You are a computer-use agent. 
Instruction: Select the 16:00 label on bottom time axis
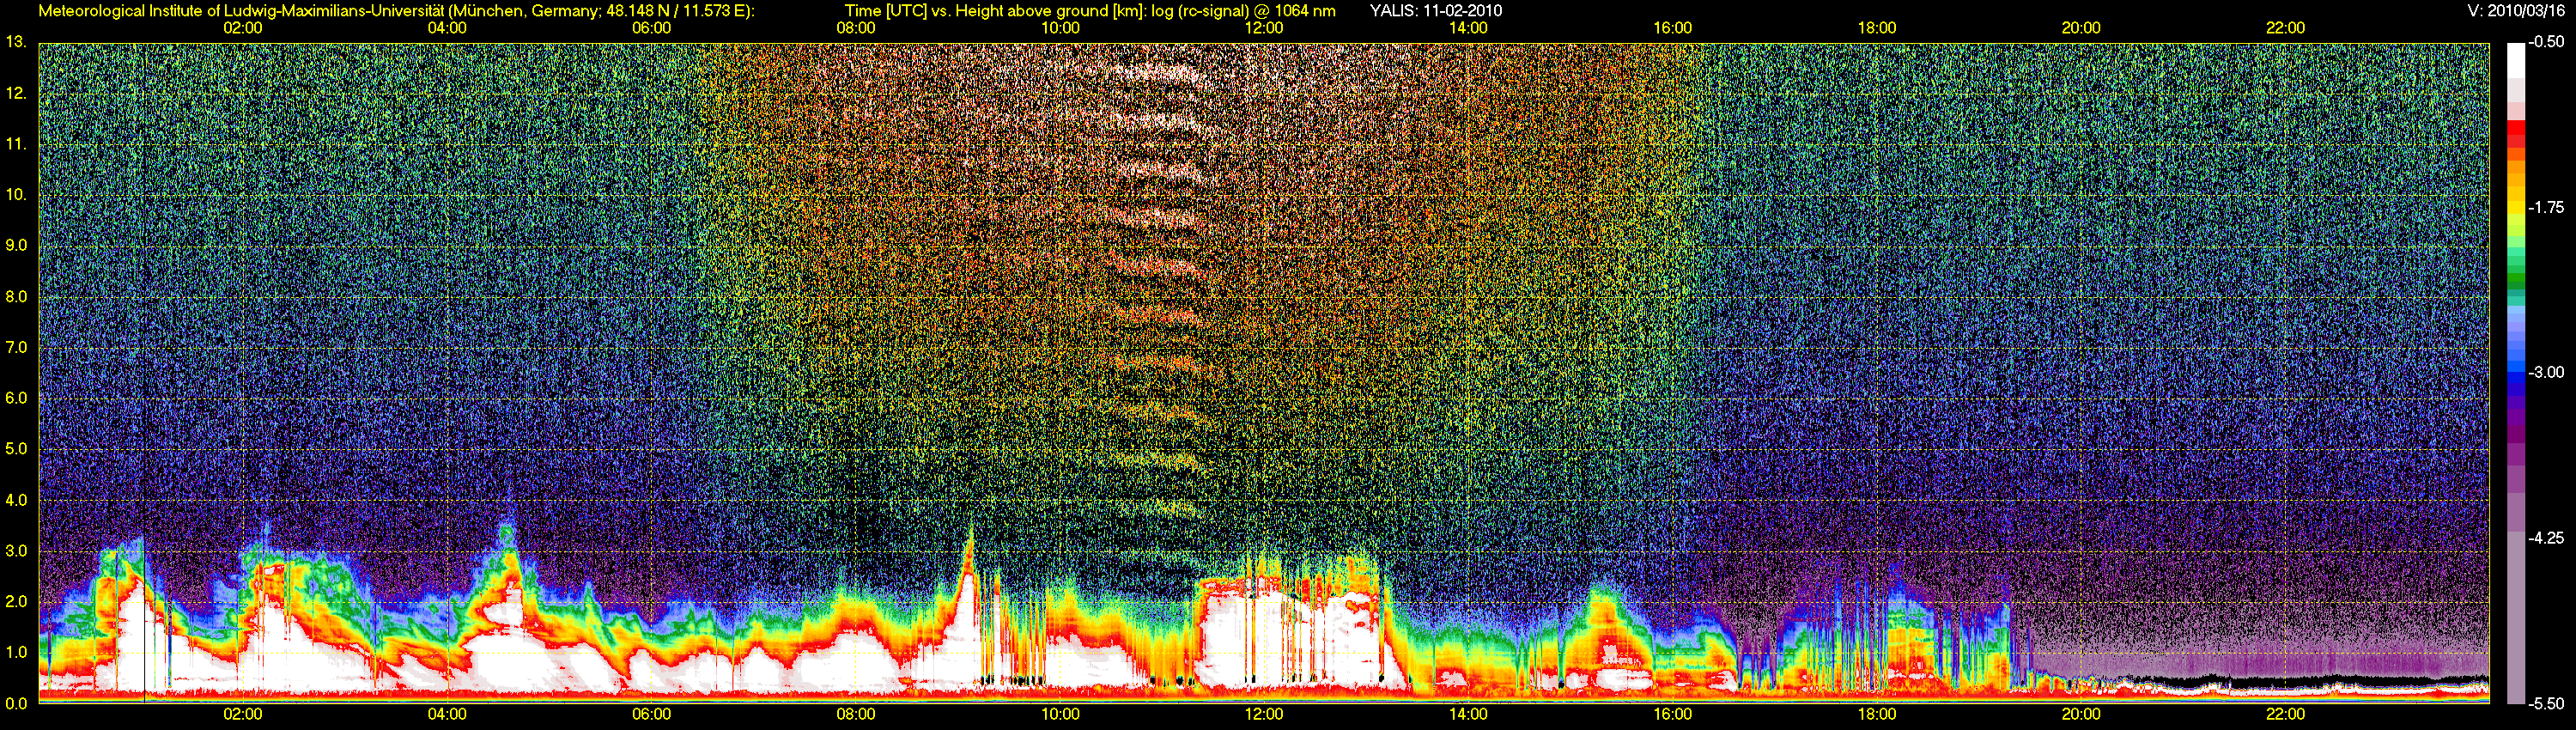tap(1672, 714)
